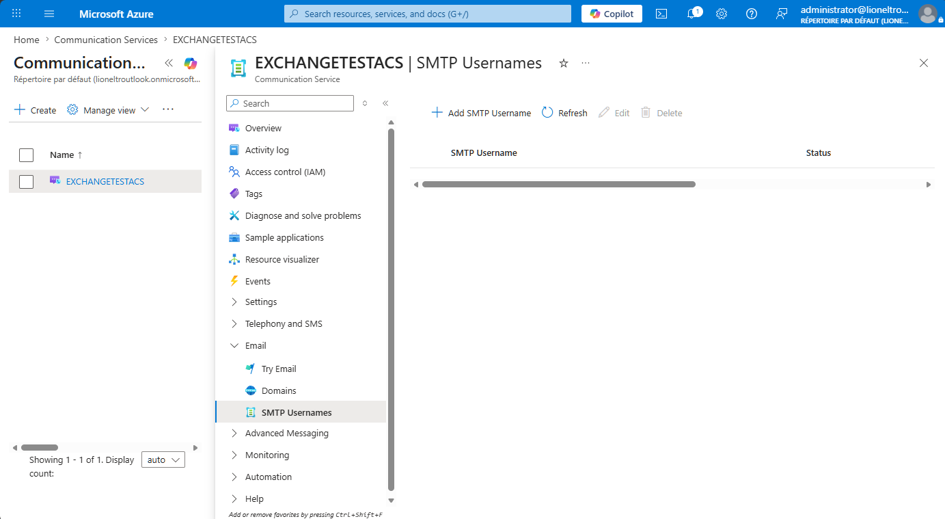Open portal settings gear
This screenshot has height=519, width=945.
tap(721, 13)
